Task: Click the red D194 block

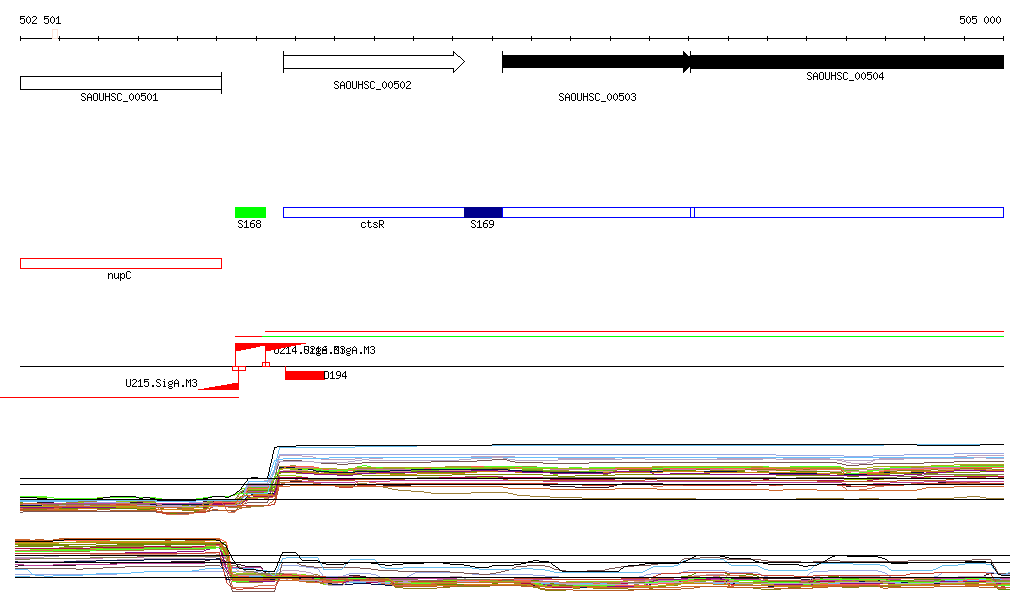Action: coord(304,375)
